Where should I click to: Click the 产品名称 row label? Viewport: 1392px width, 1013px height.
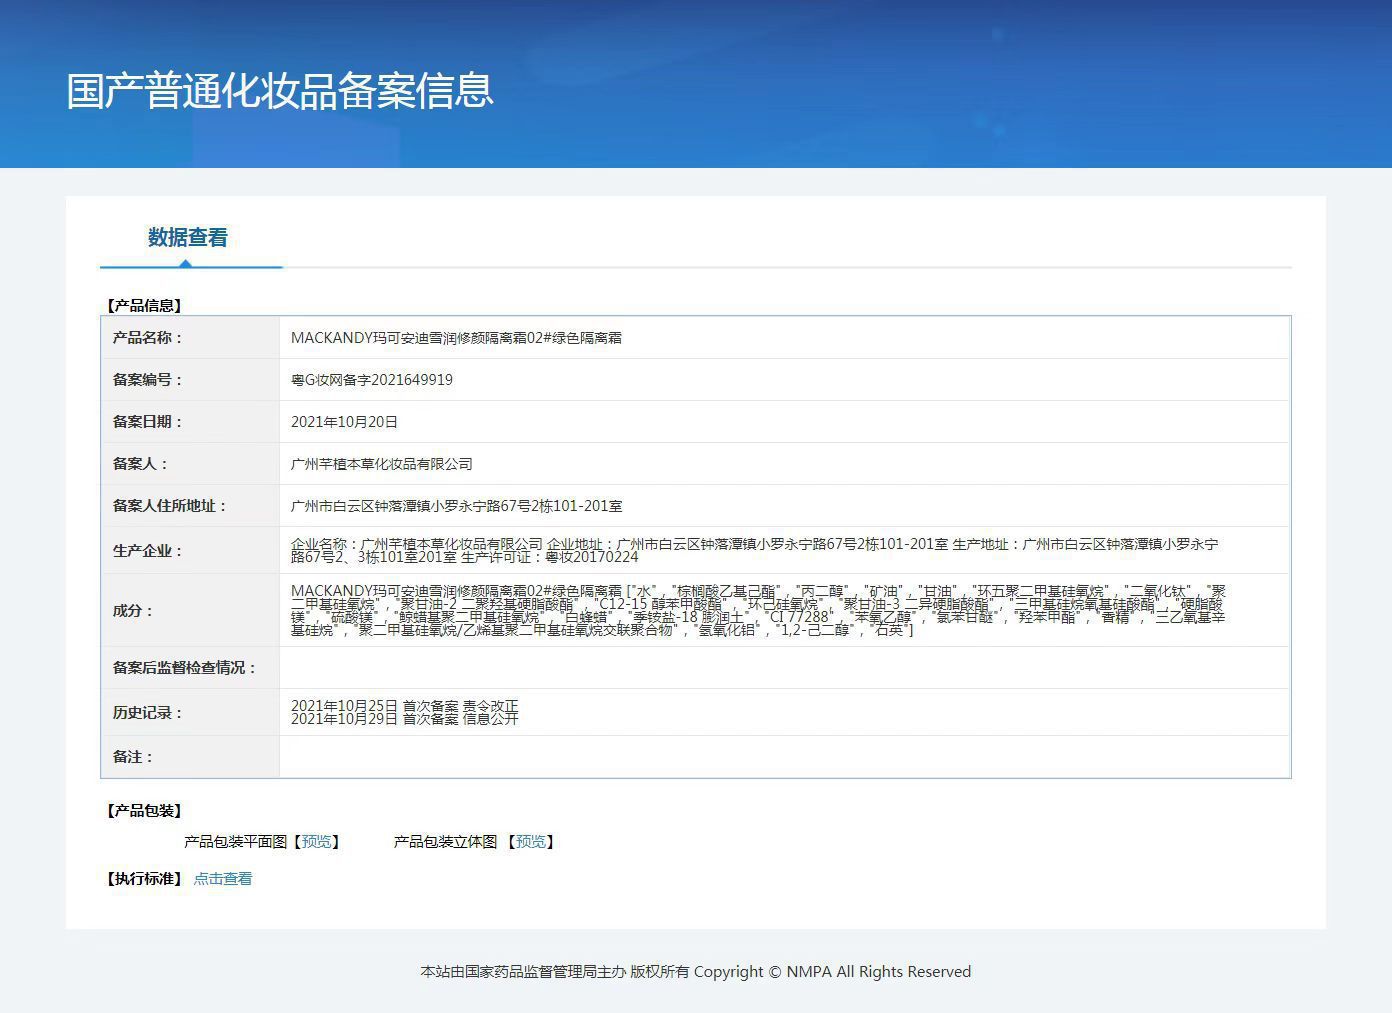pyautogui.click(x=148, y=338)
